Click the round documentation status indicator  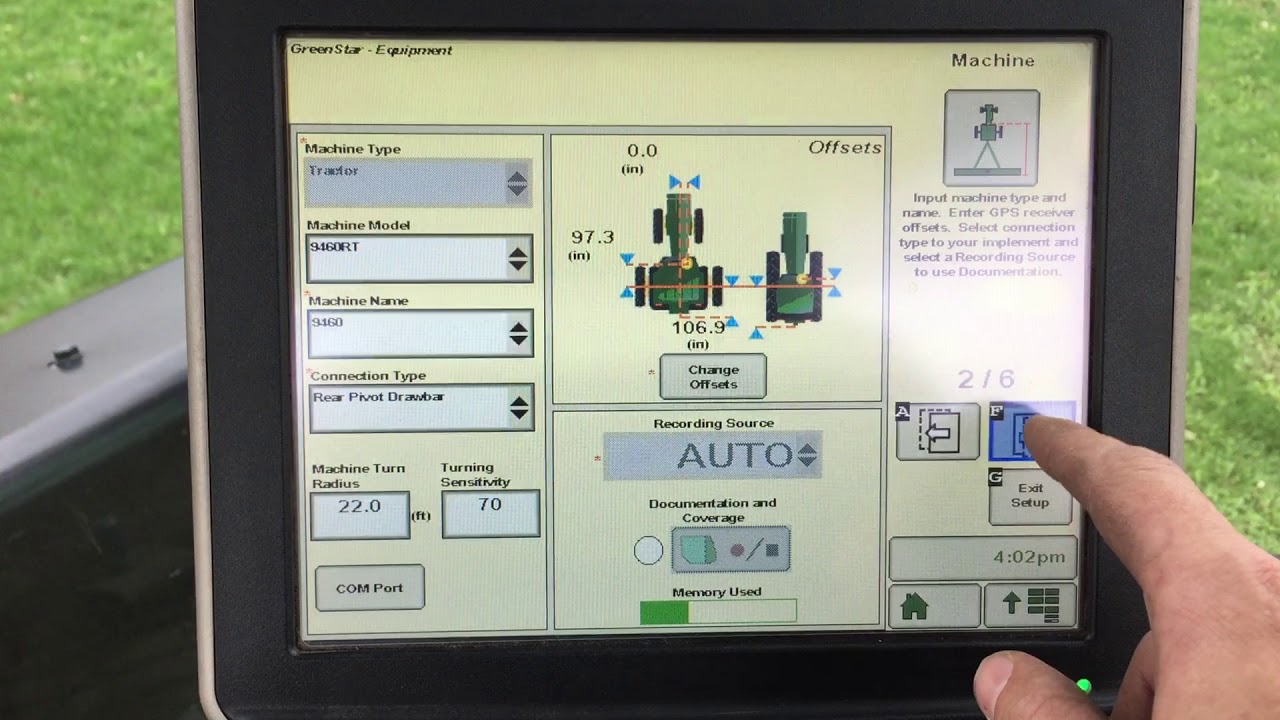click(648, 551)
